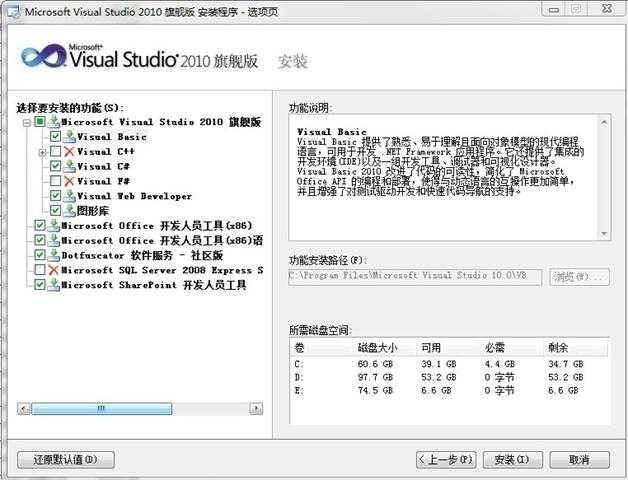Select the Visual Web Developer tree label
The height and width of the screenshot is (480, 628).
tap(134, 196)
